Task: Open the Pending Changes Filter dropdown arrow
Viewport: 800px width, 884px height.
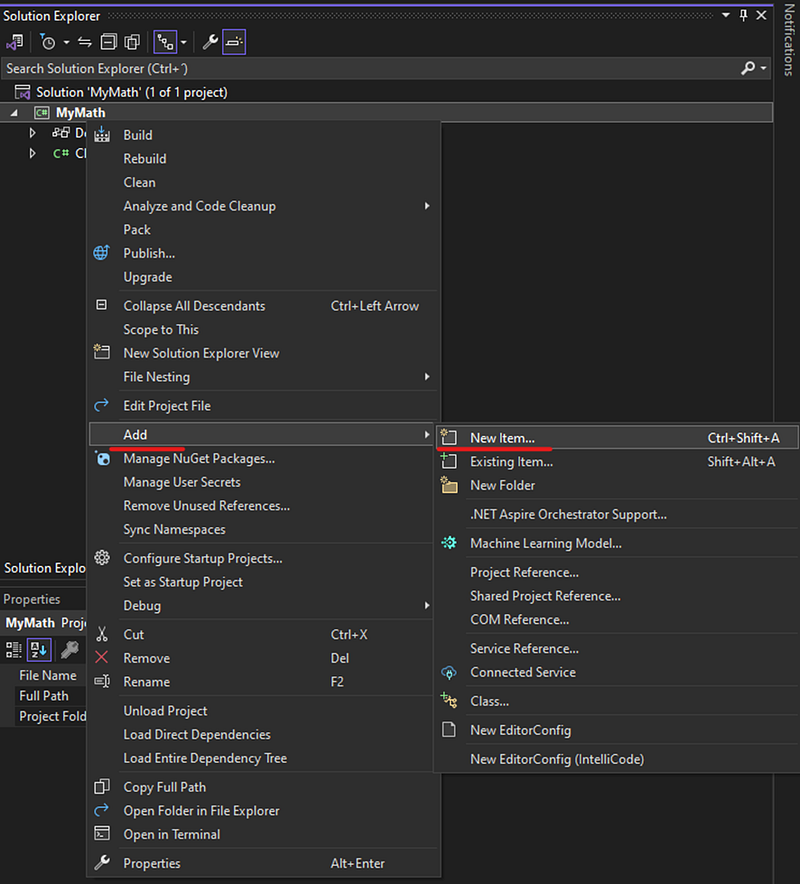Action: [x=67, y=42]
